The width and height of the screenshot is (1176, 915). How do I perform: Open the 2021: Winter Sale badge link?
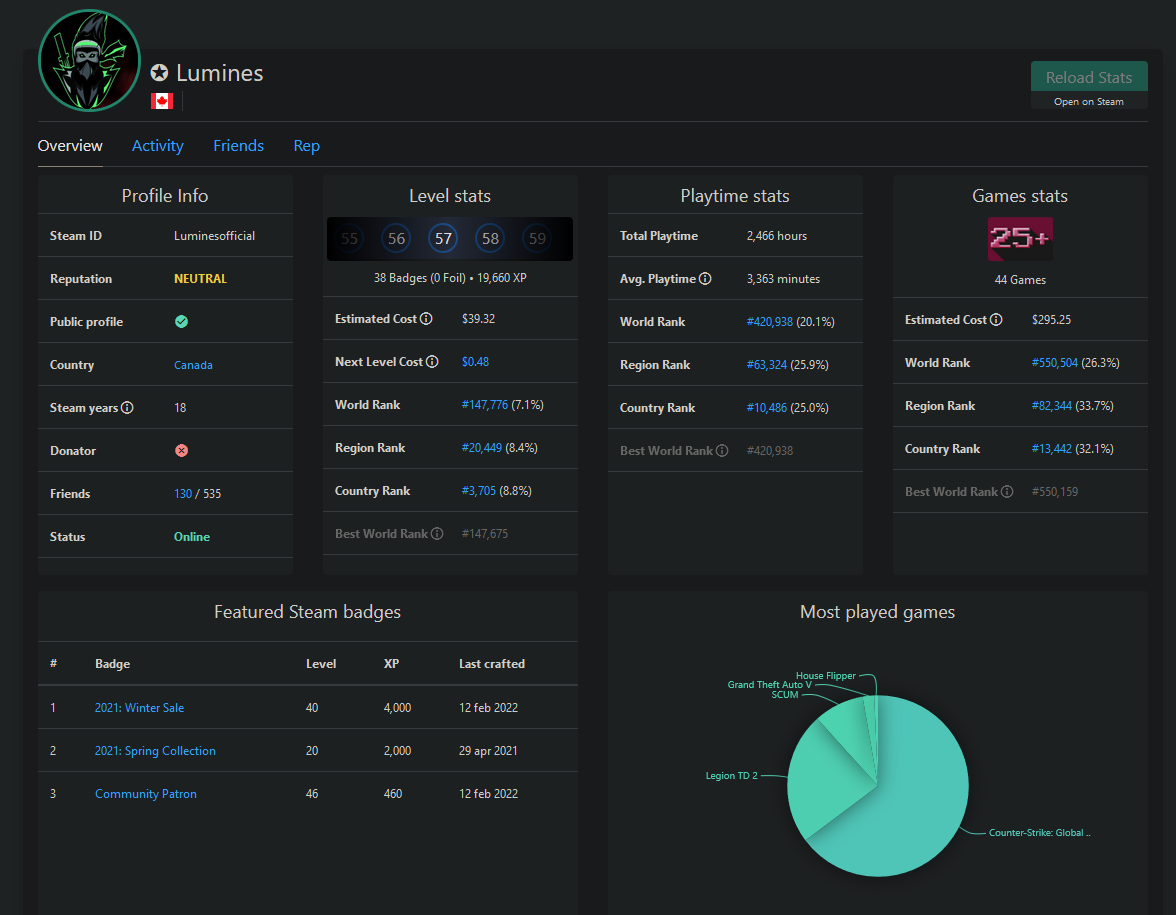[140, 708]
